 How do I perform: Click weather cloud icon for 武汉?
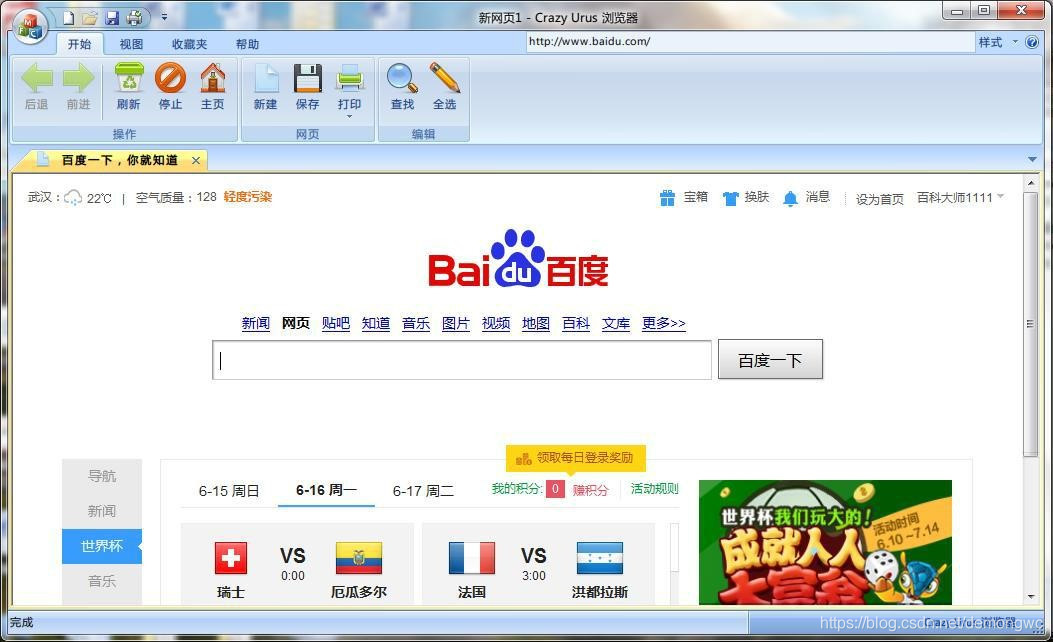click(73, 197)
